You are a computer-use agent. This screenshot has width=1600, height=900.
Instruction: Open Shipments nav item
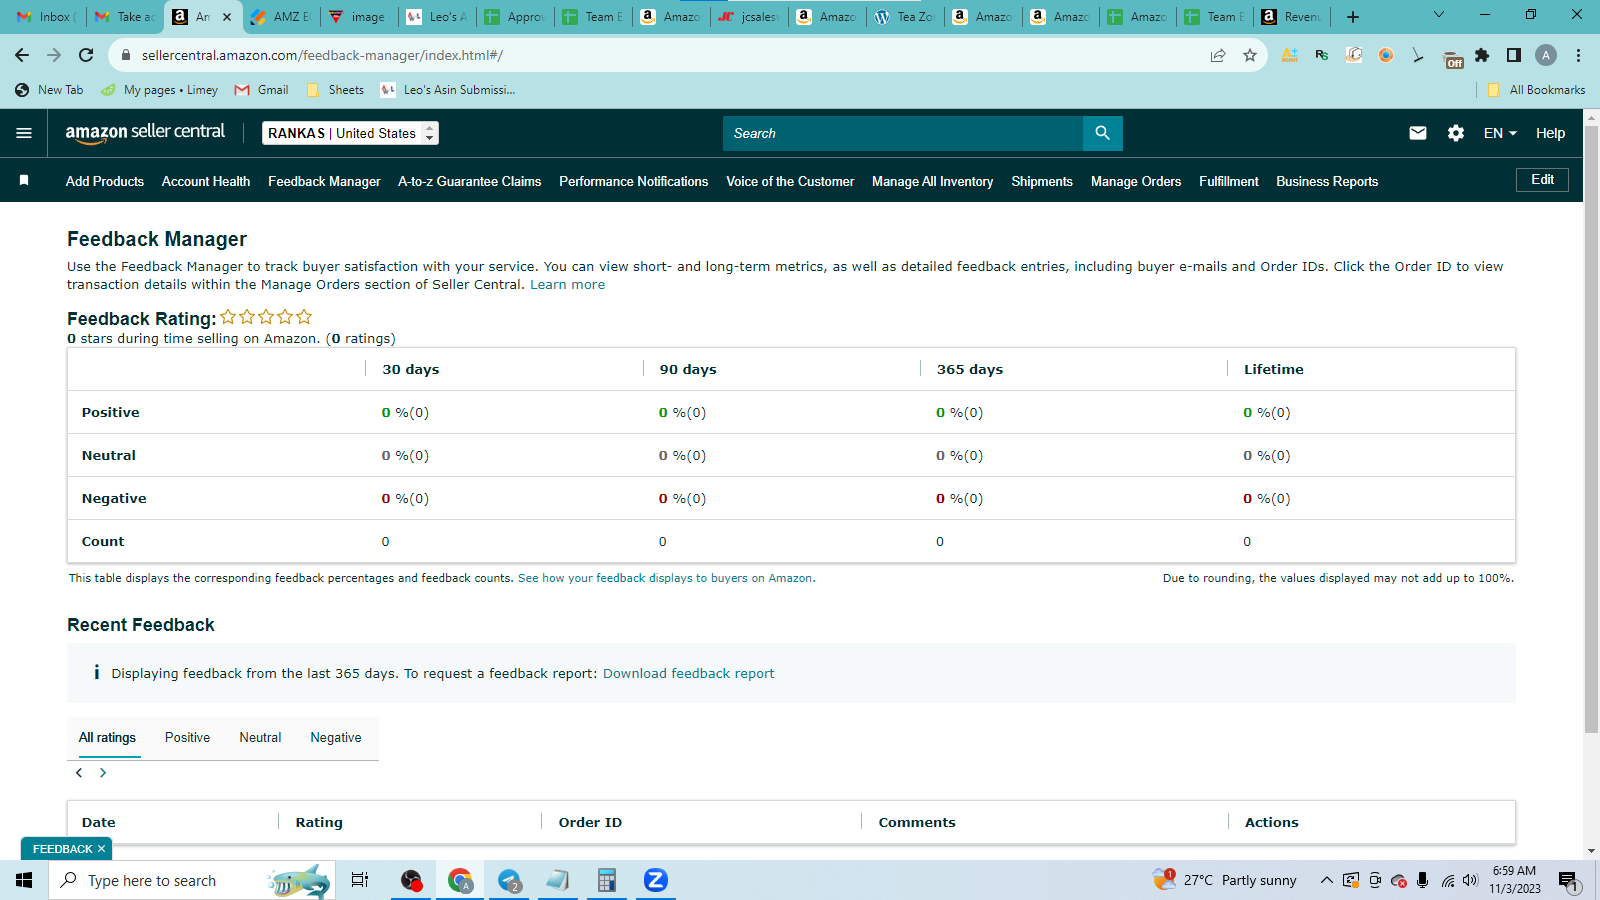1042,181
